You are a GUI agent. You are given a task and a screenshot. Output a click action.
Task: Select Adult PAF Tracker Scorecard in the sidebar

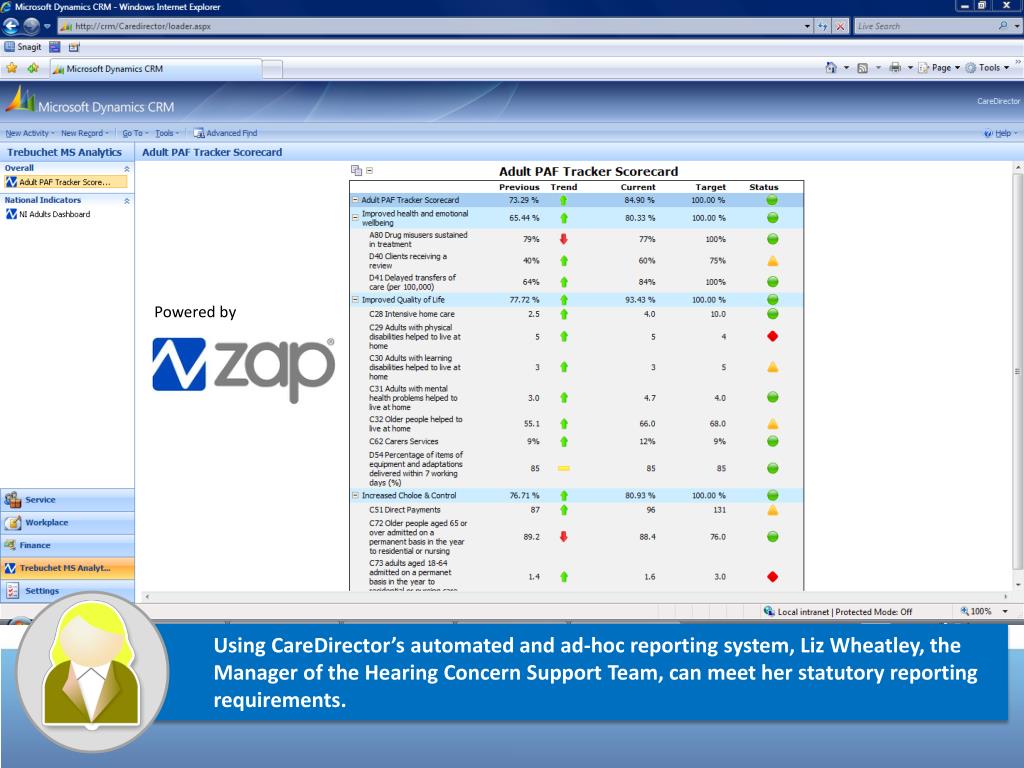coord(65,182)
